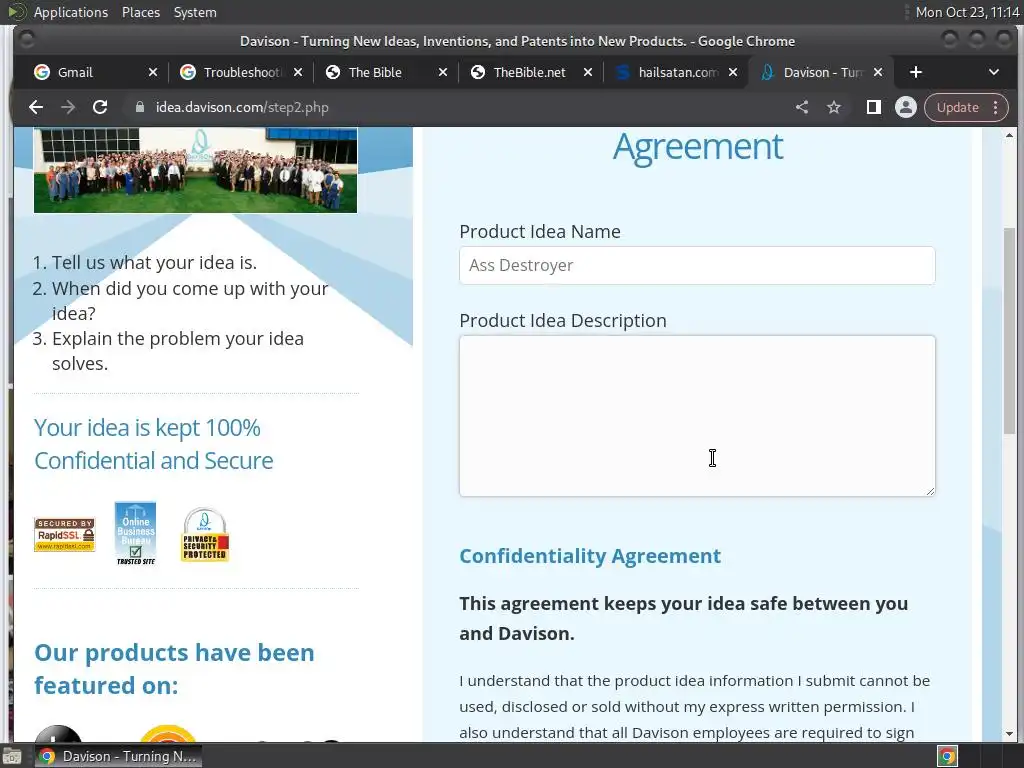Close the TheBible.net tab
1024x768 pixels.
588,72
